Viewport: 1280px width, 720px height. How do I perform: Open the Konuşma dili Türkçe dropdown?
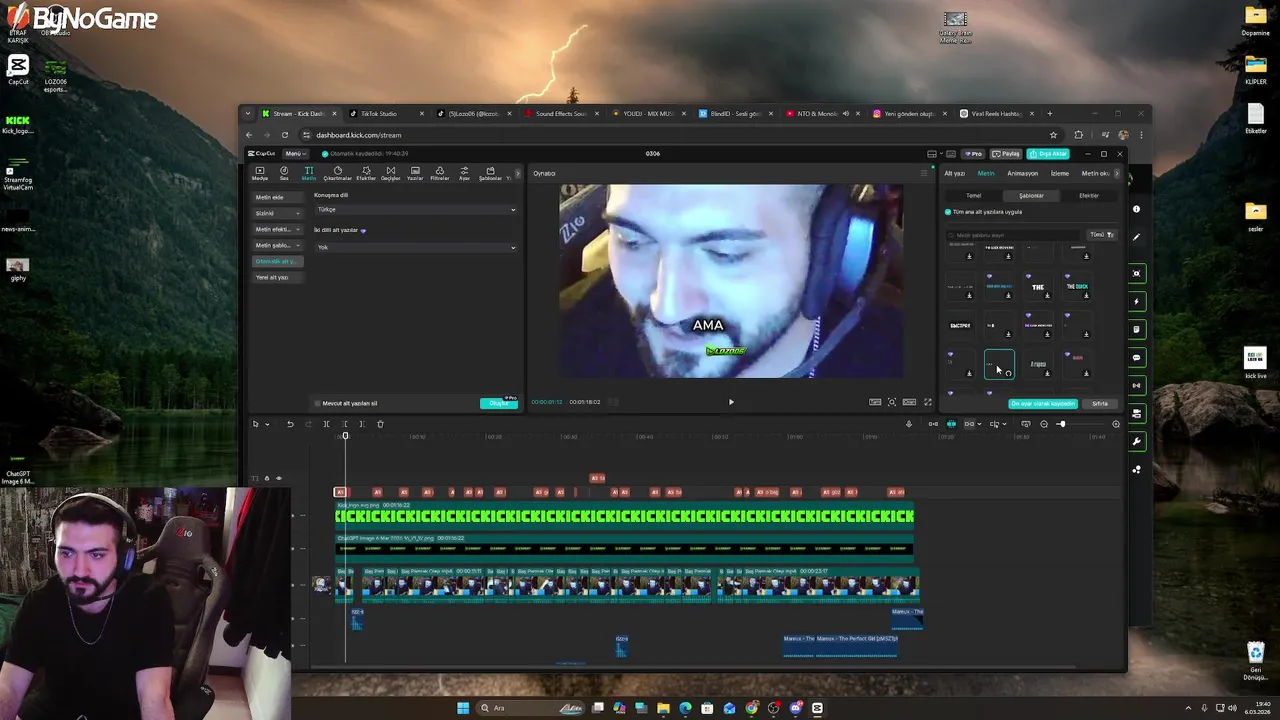416,210
